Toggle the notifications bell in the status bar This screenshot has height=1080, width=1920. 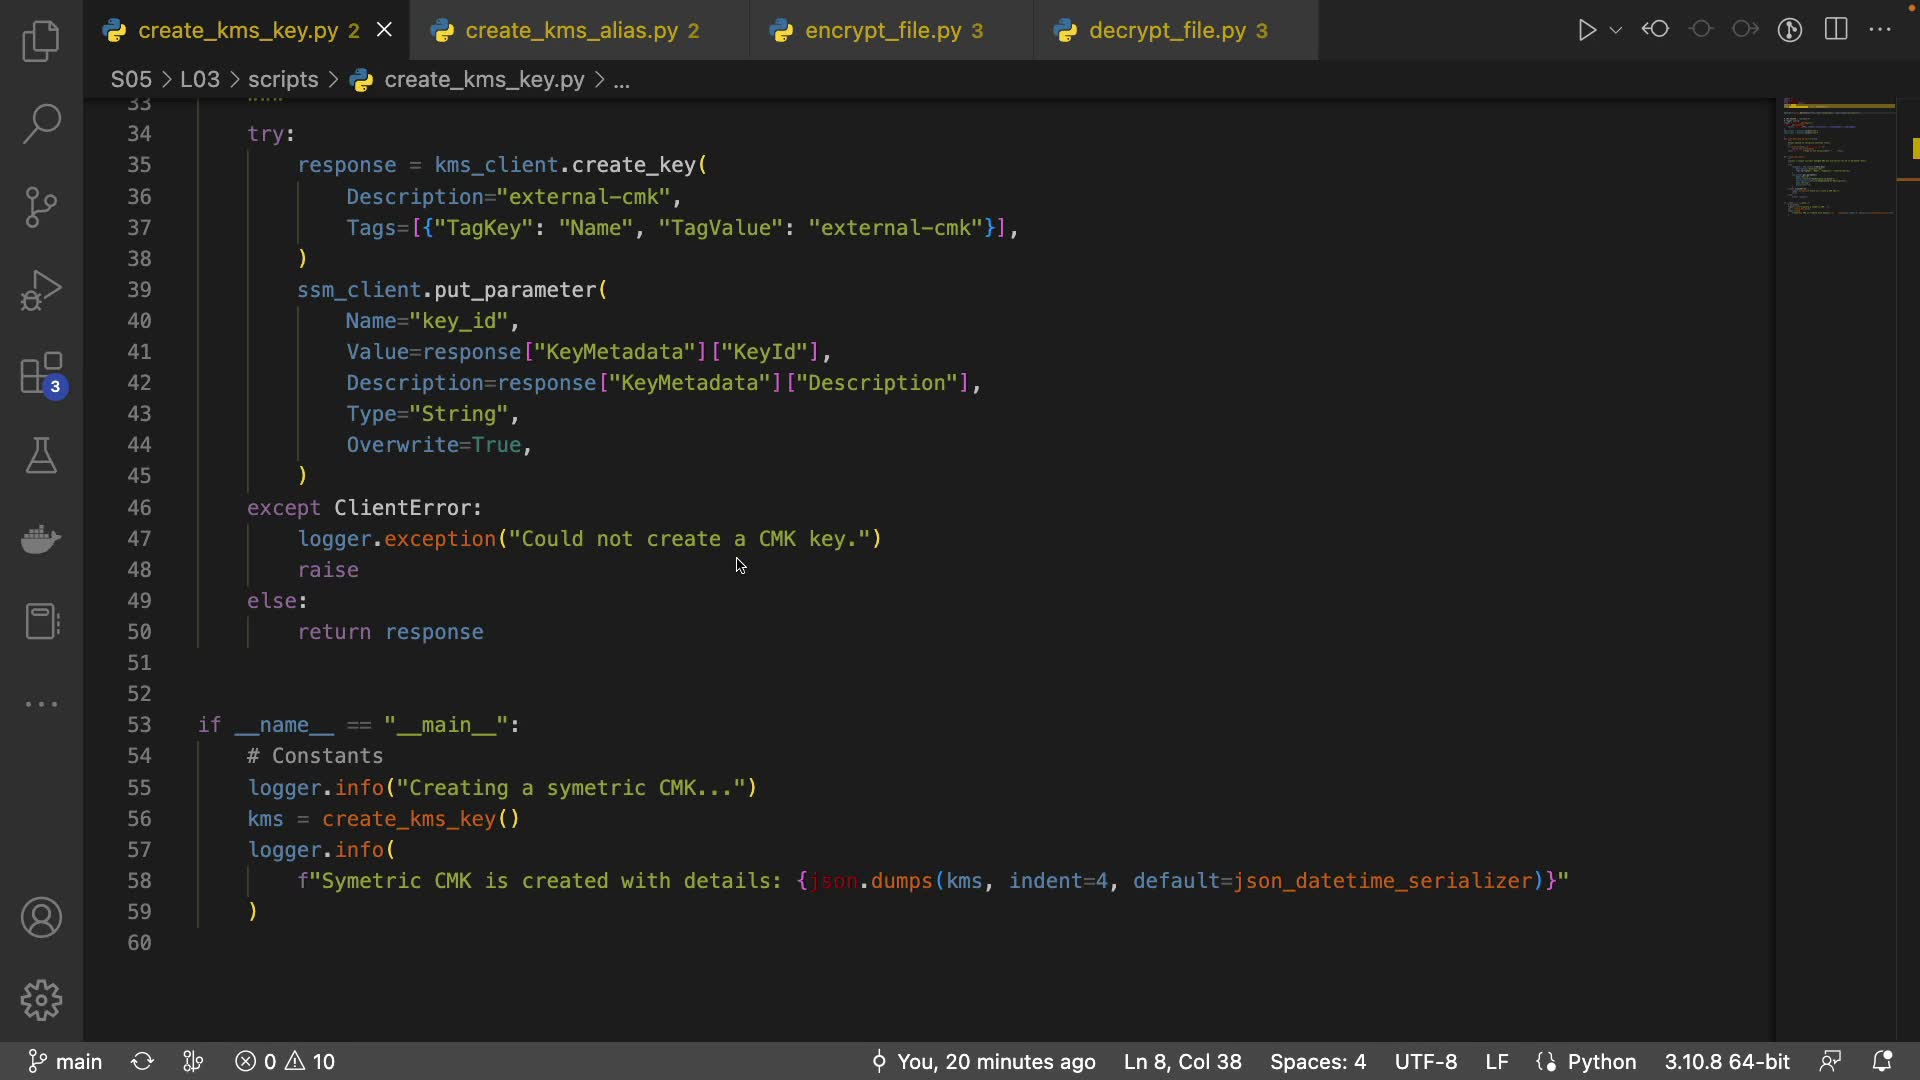coord(1882,1061)
